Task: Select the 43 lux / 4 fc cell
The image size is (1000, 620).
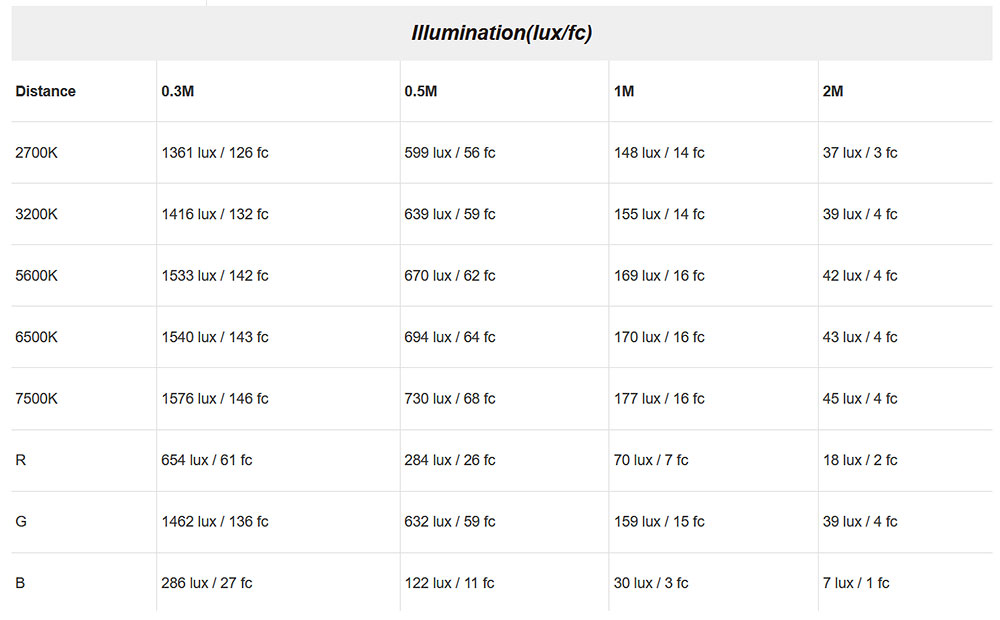Action: click(x=860, y=337)
